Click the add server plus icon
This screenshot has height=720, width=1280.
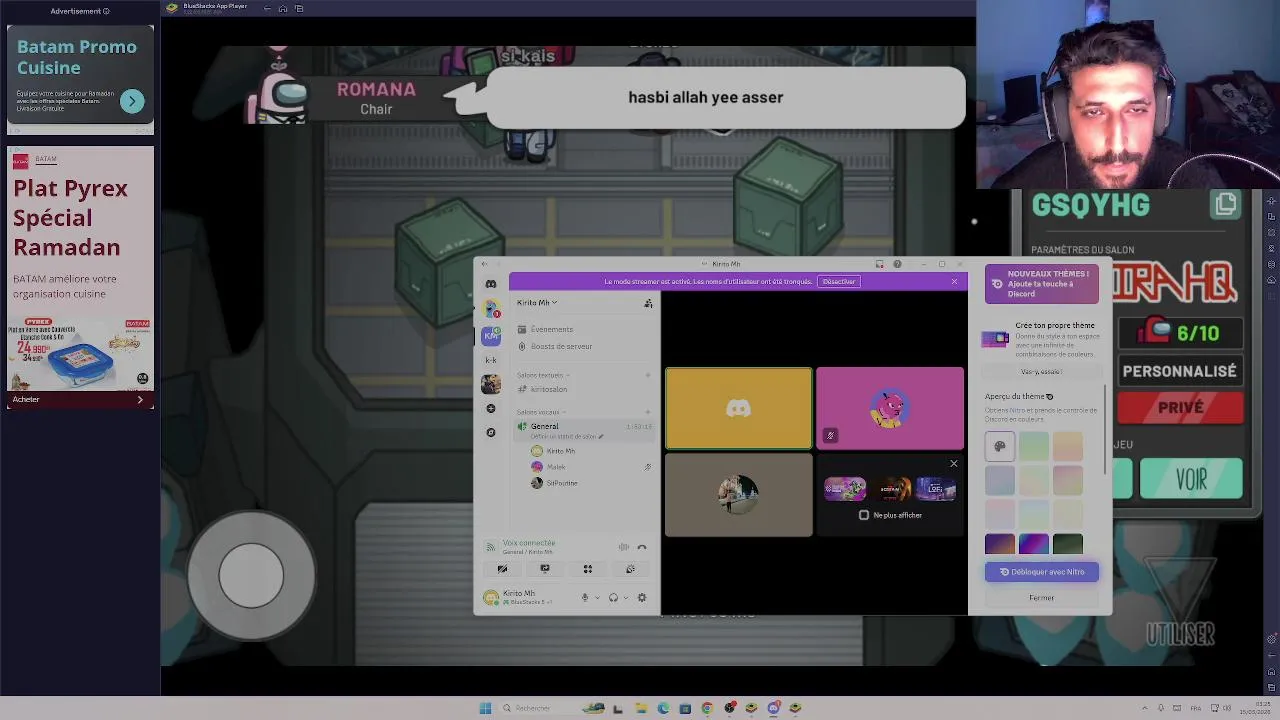point(491,408)
